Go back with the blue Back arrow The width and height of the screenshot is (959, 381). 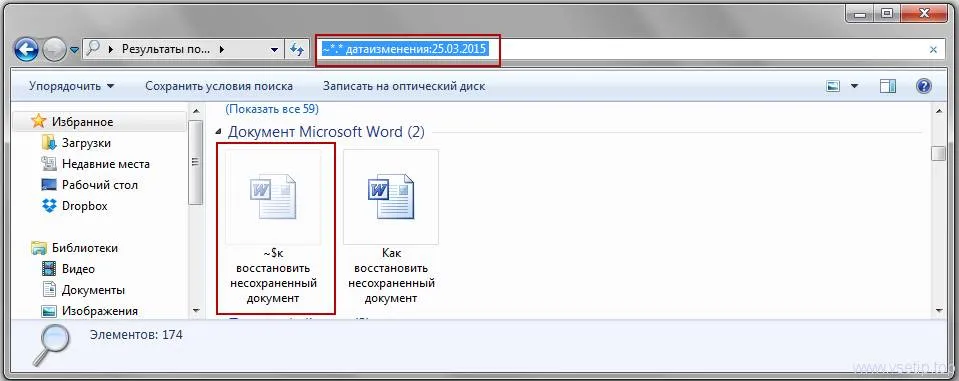[x=26, y=50]
